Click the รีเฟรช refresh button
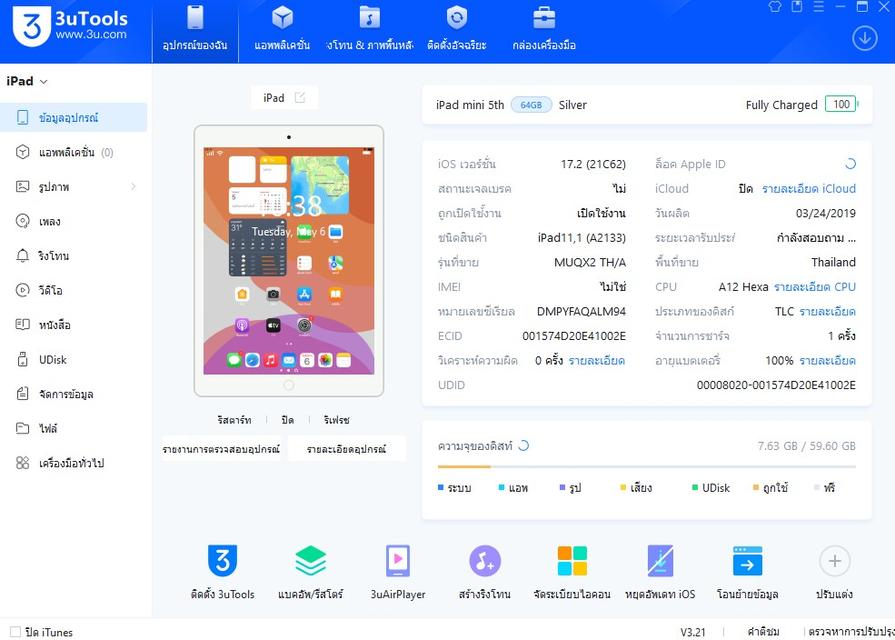 [x=336, y=420]
